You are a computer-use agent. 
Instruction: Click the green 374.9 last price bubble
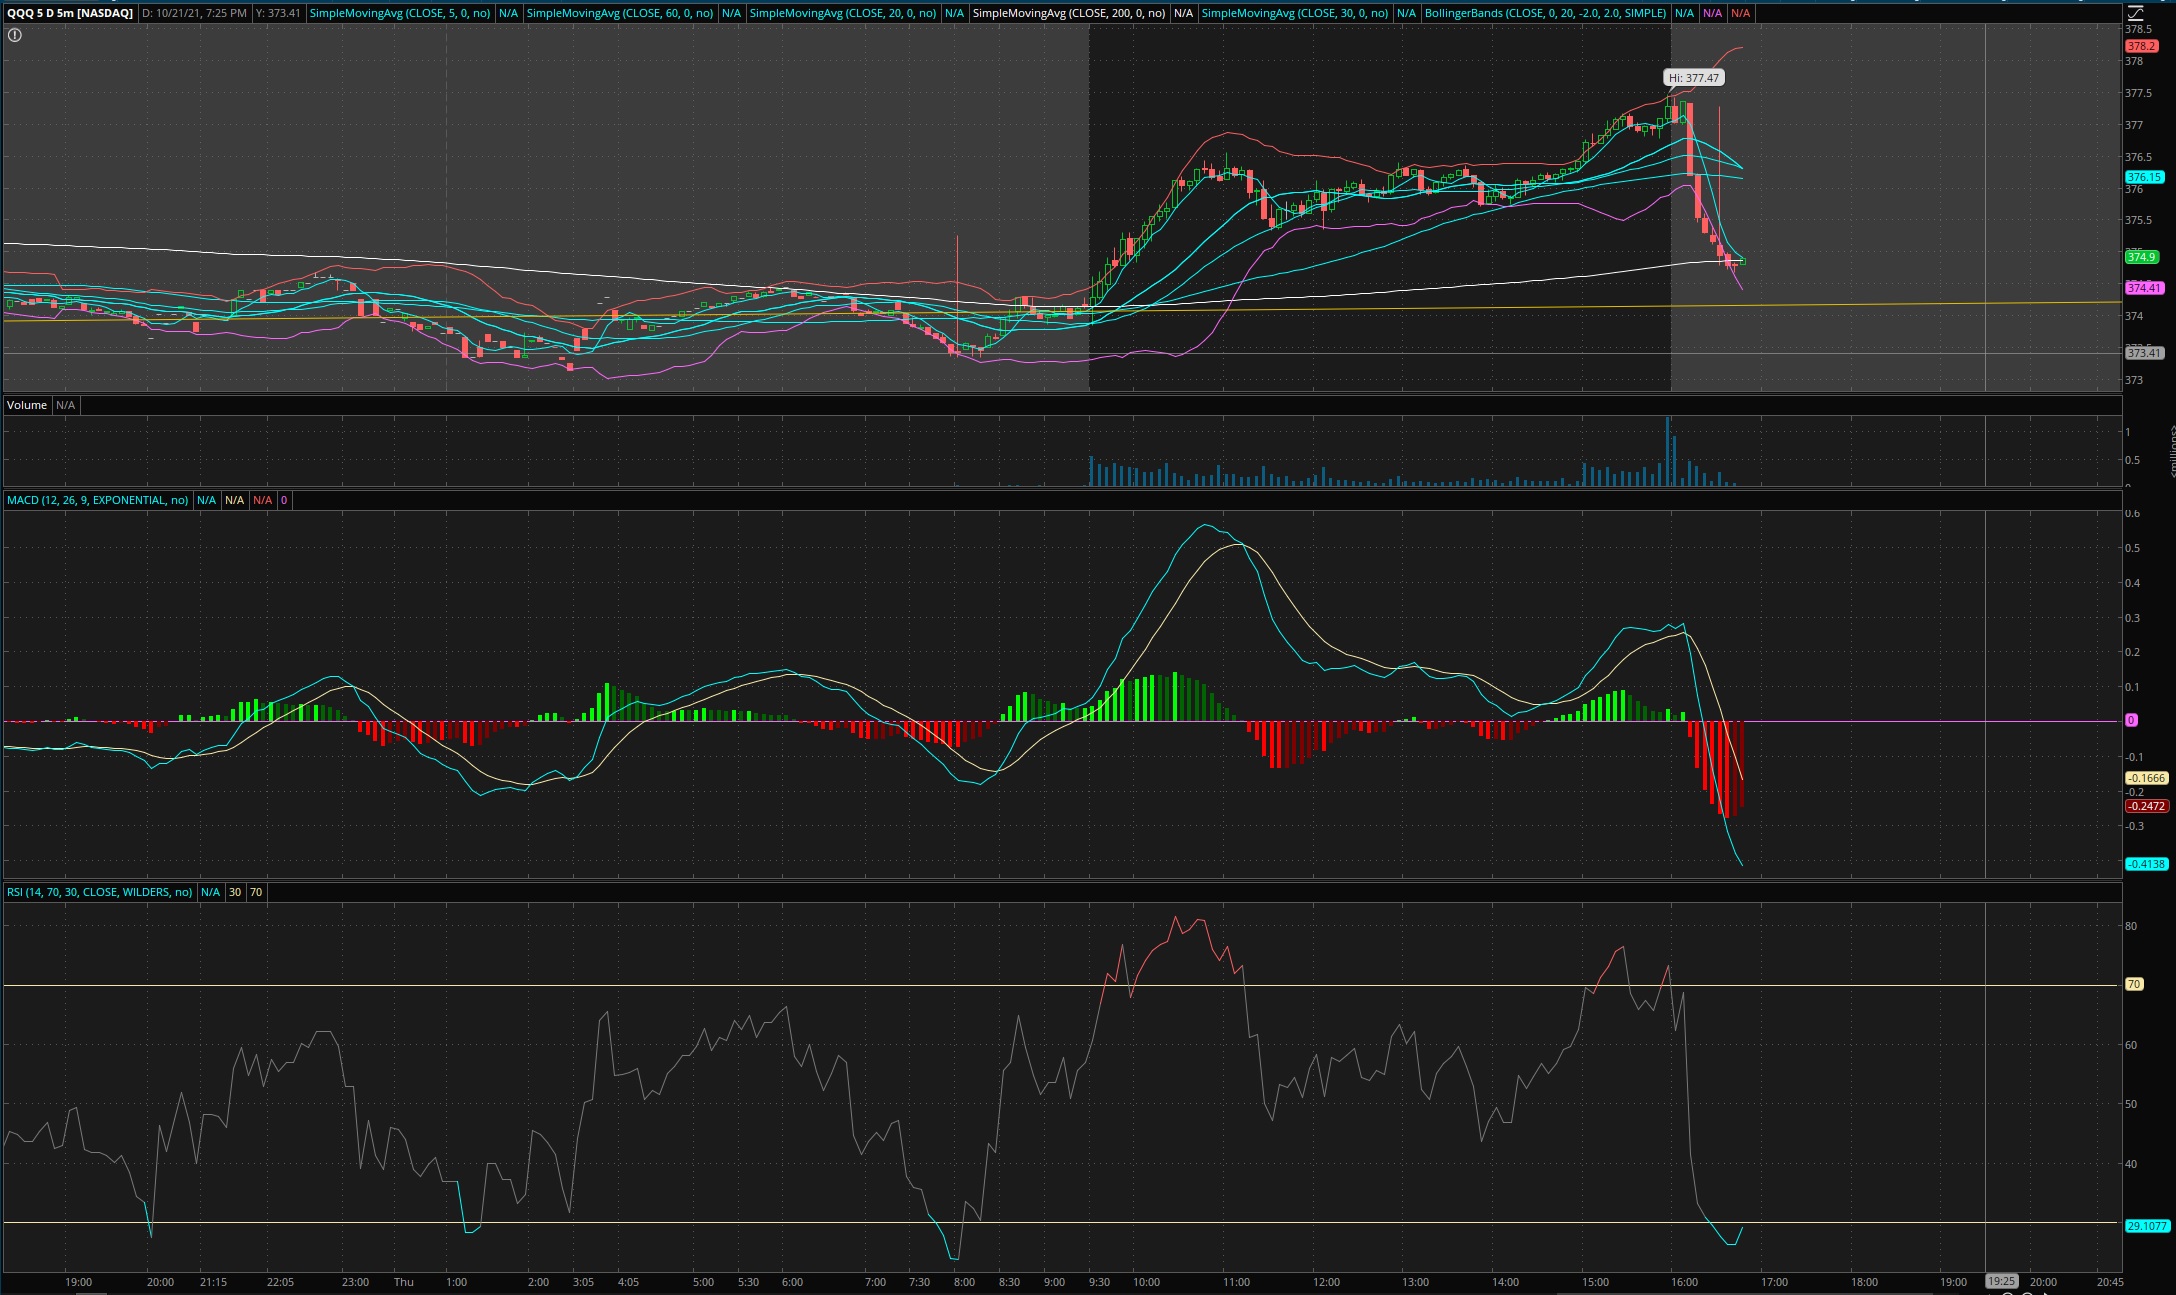(2142, 257)
